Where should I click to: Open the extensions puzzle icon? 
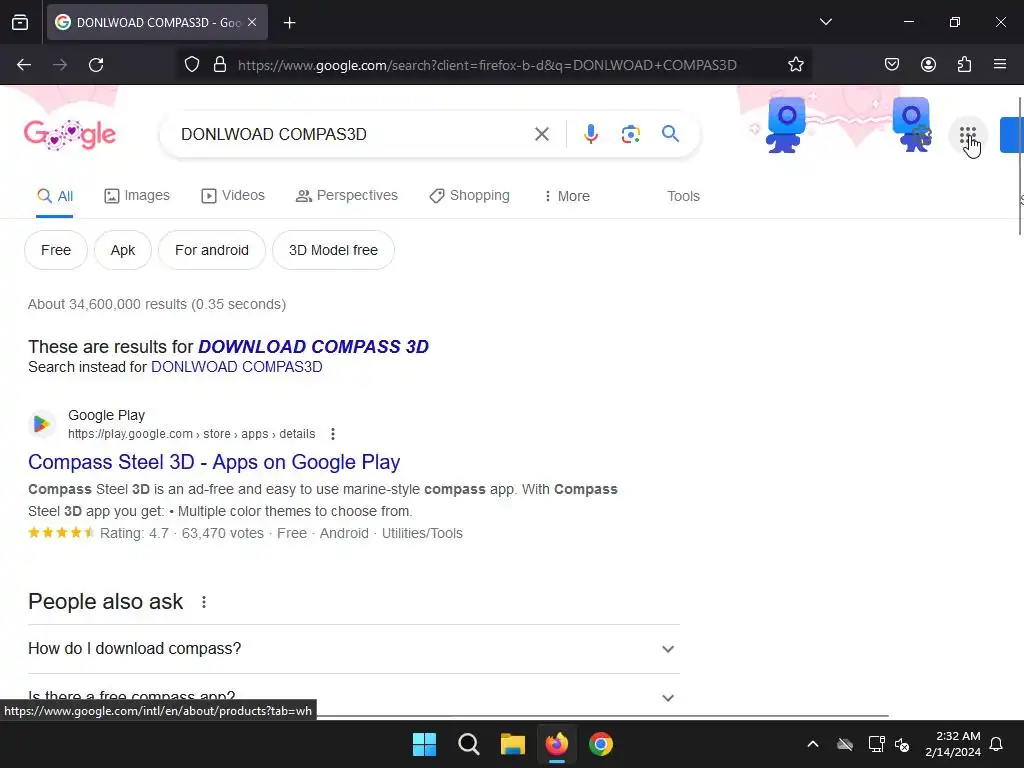[x=964, y=65]
